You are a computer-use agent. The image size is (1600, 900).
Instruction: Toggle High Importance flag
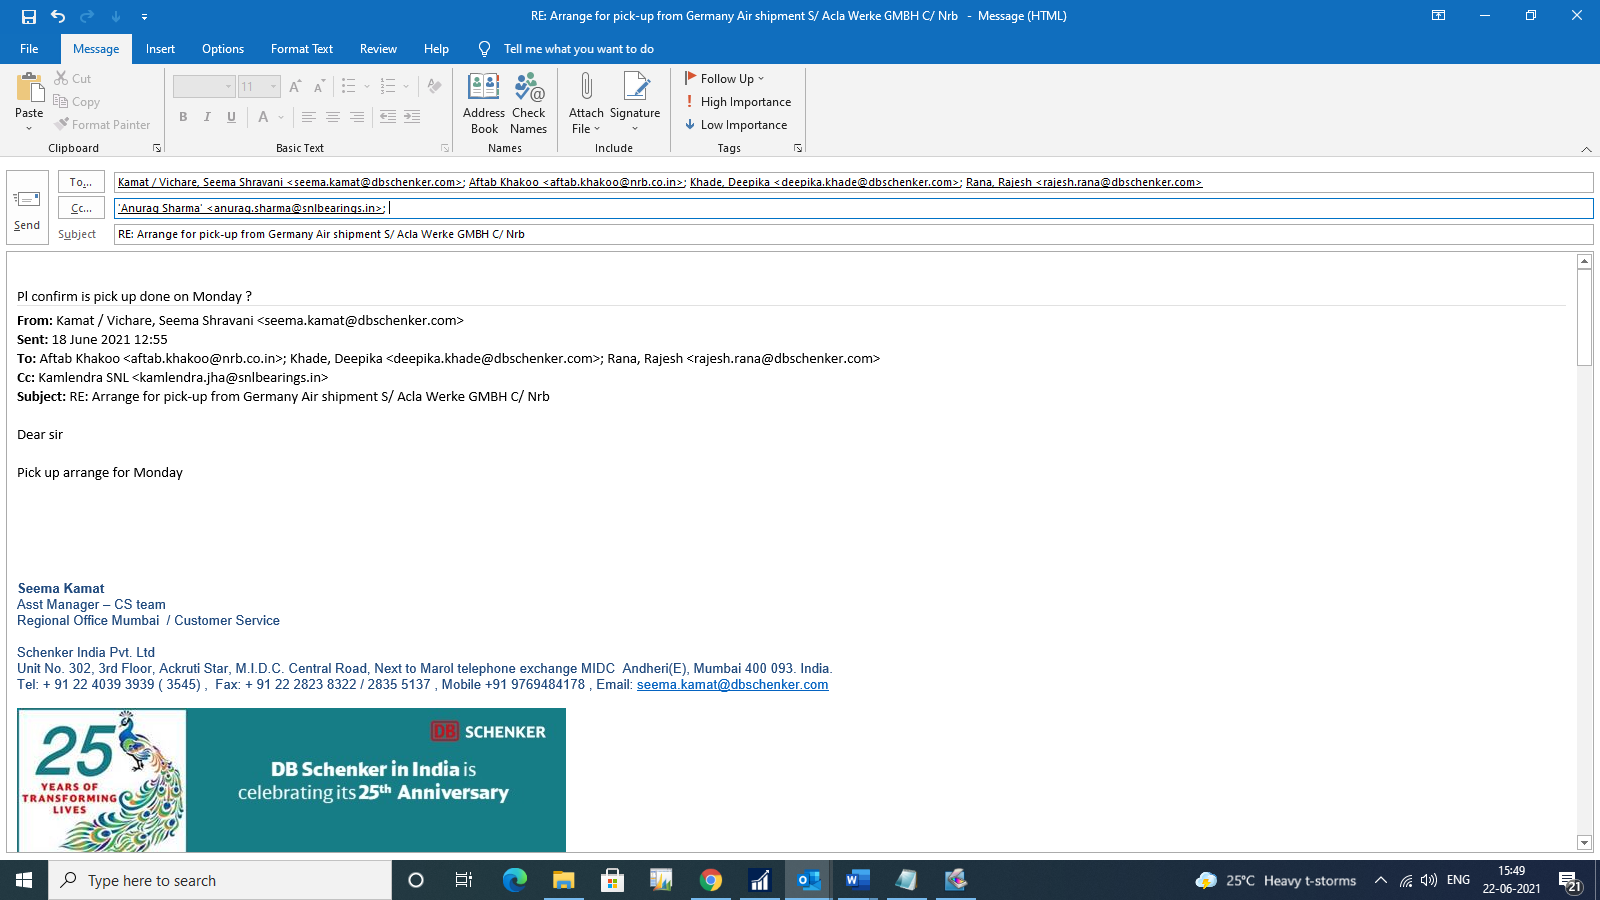pyautogui.click(x=738, y=102)
